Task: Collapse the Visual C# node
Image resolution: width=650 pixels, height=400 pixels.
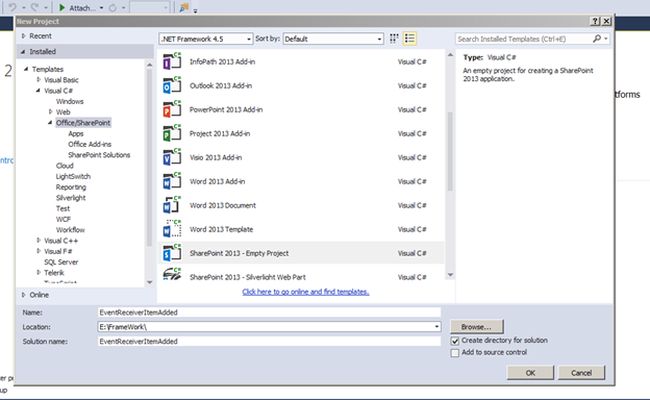Action: (x=38, y=90)
